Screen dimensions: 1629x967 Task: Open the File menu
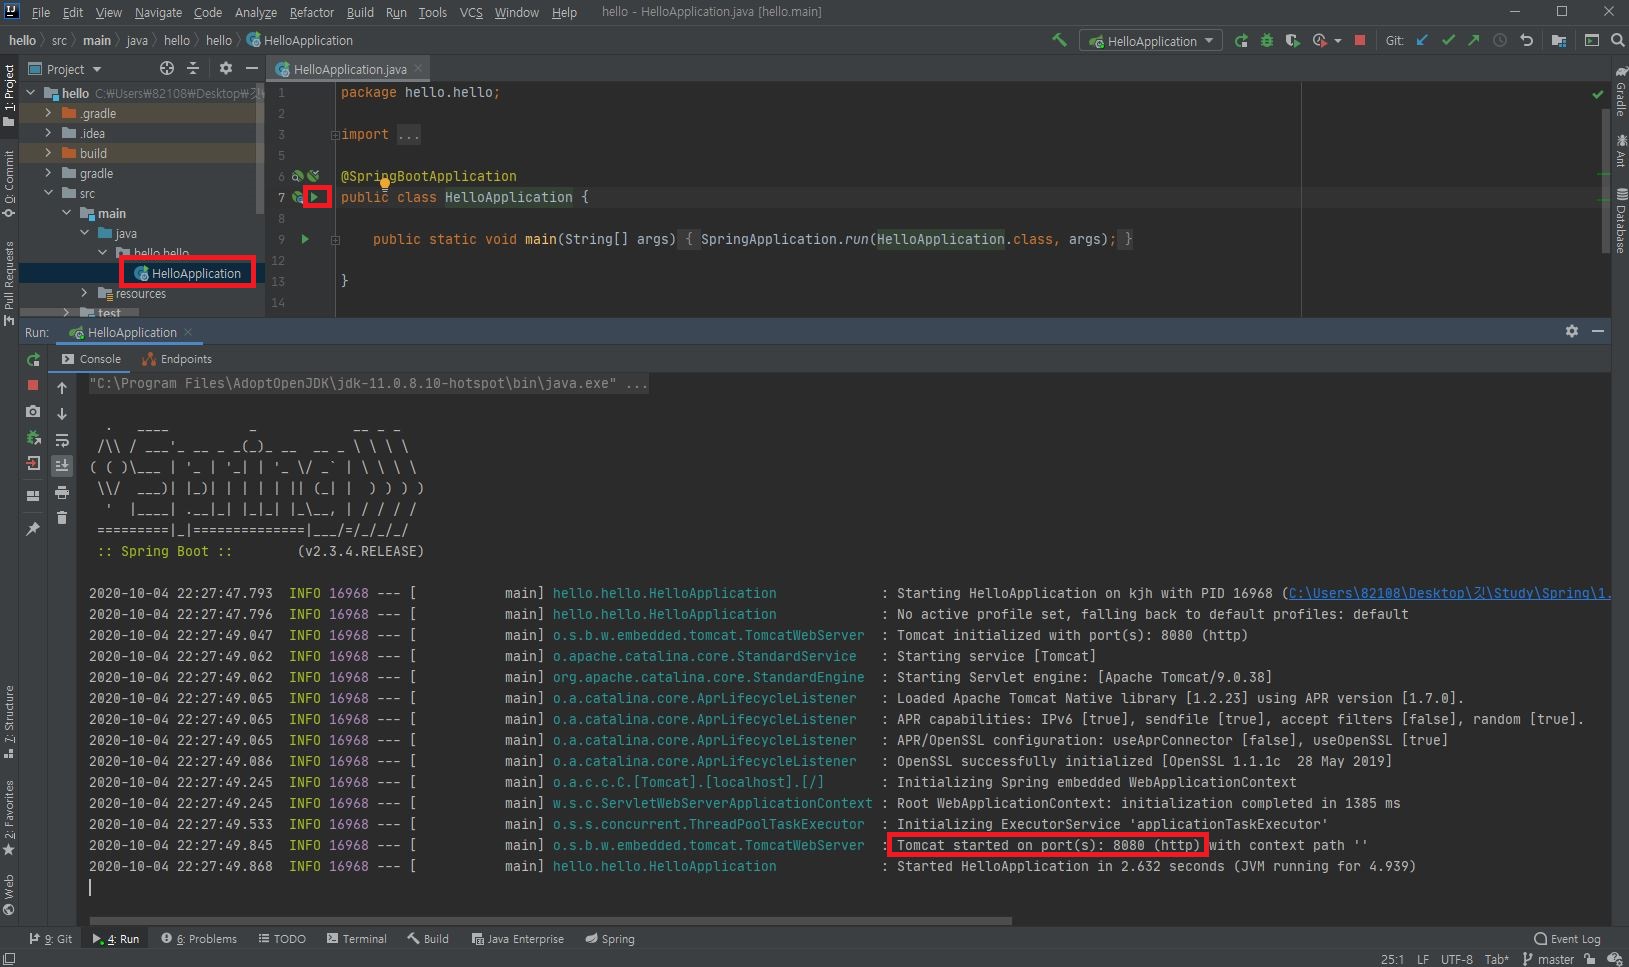click(x=40, y=12)
